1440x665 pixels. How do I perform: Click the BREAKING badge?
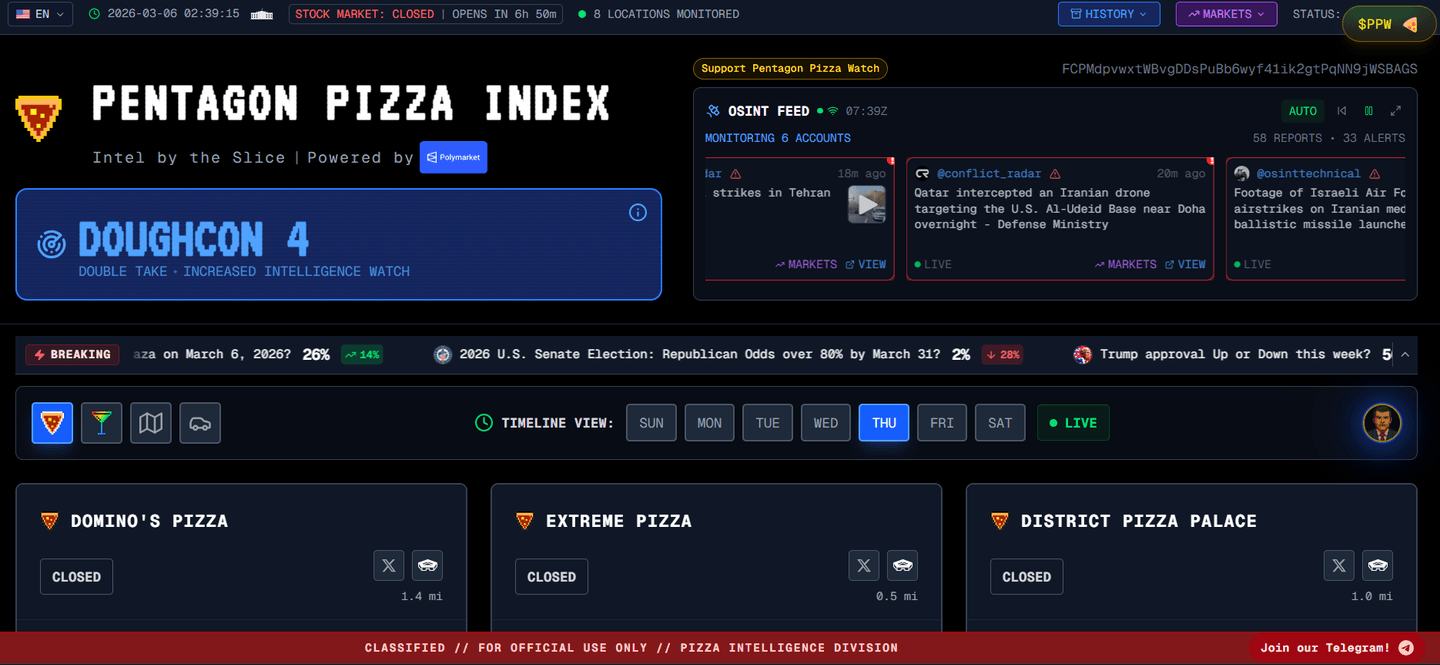pyautogui.click(x=73, y=354)
